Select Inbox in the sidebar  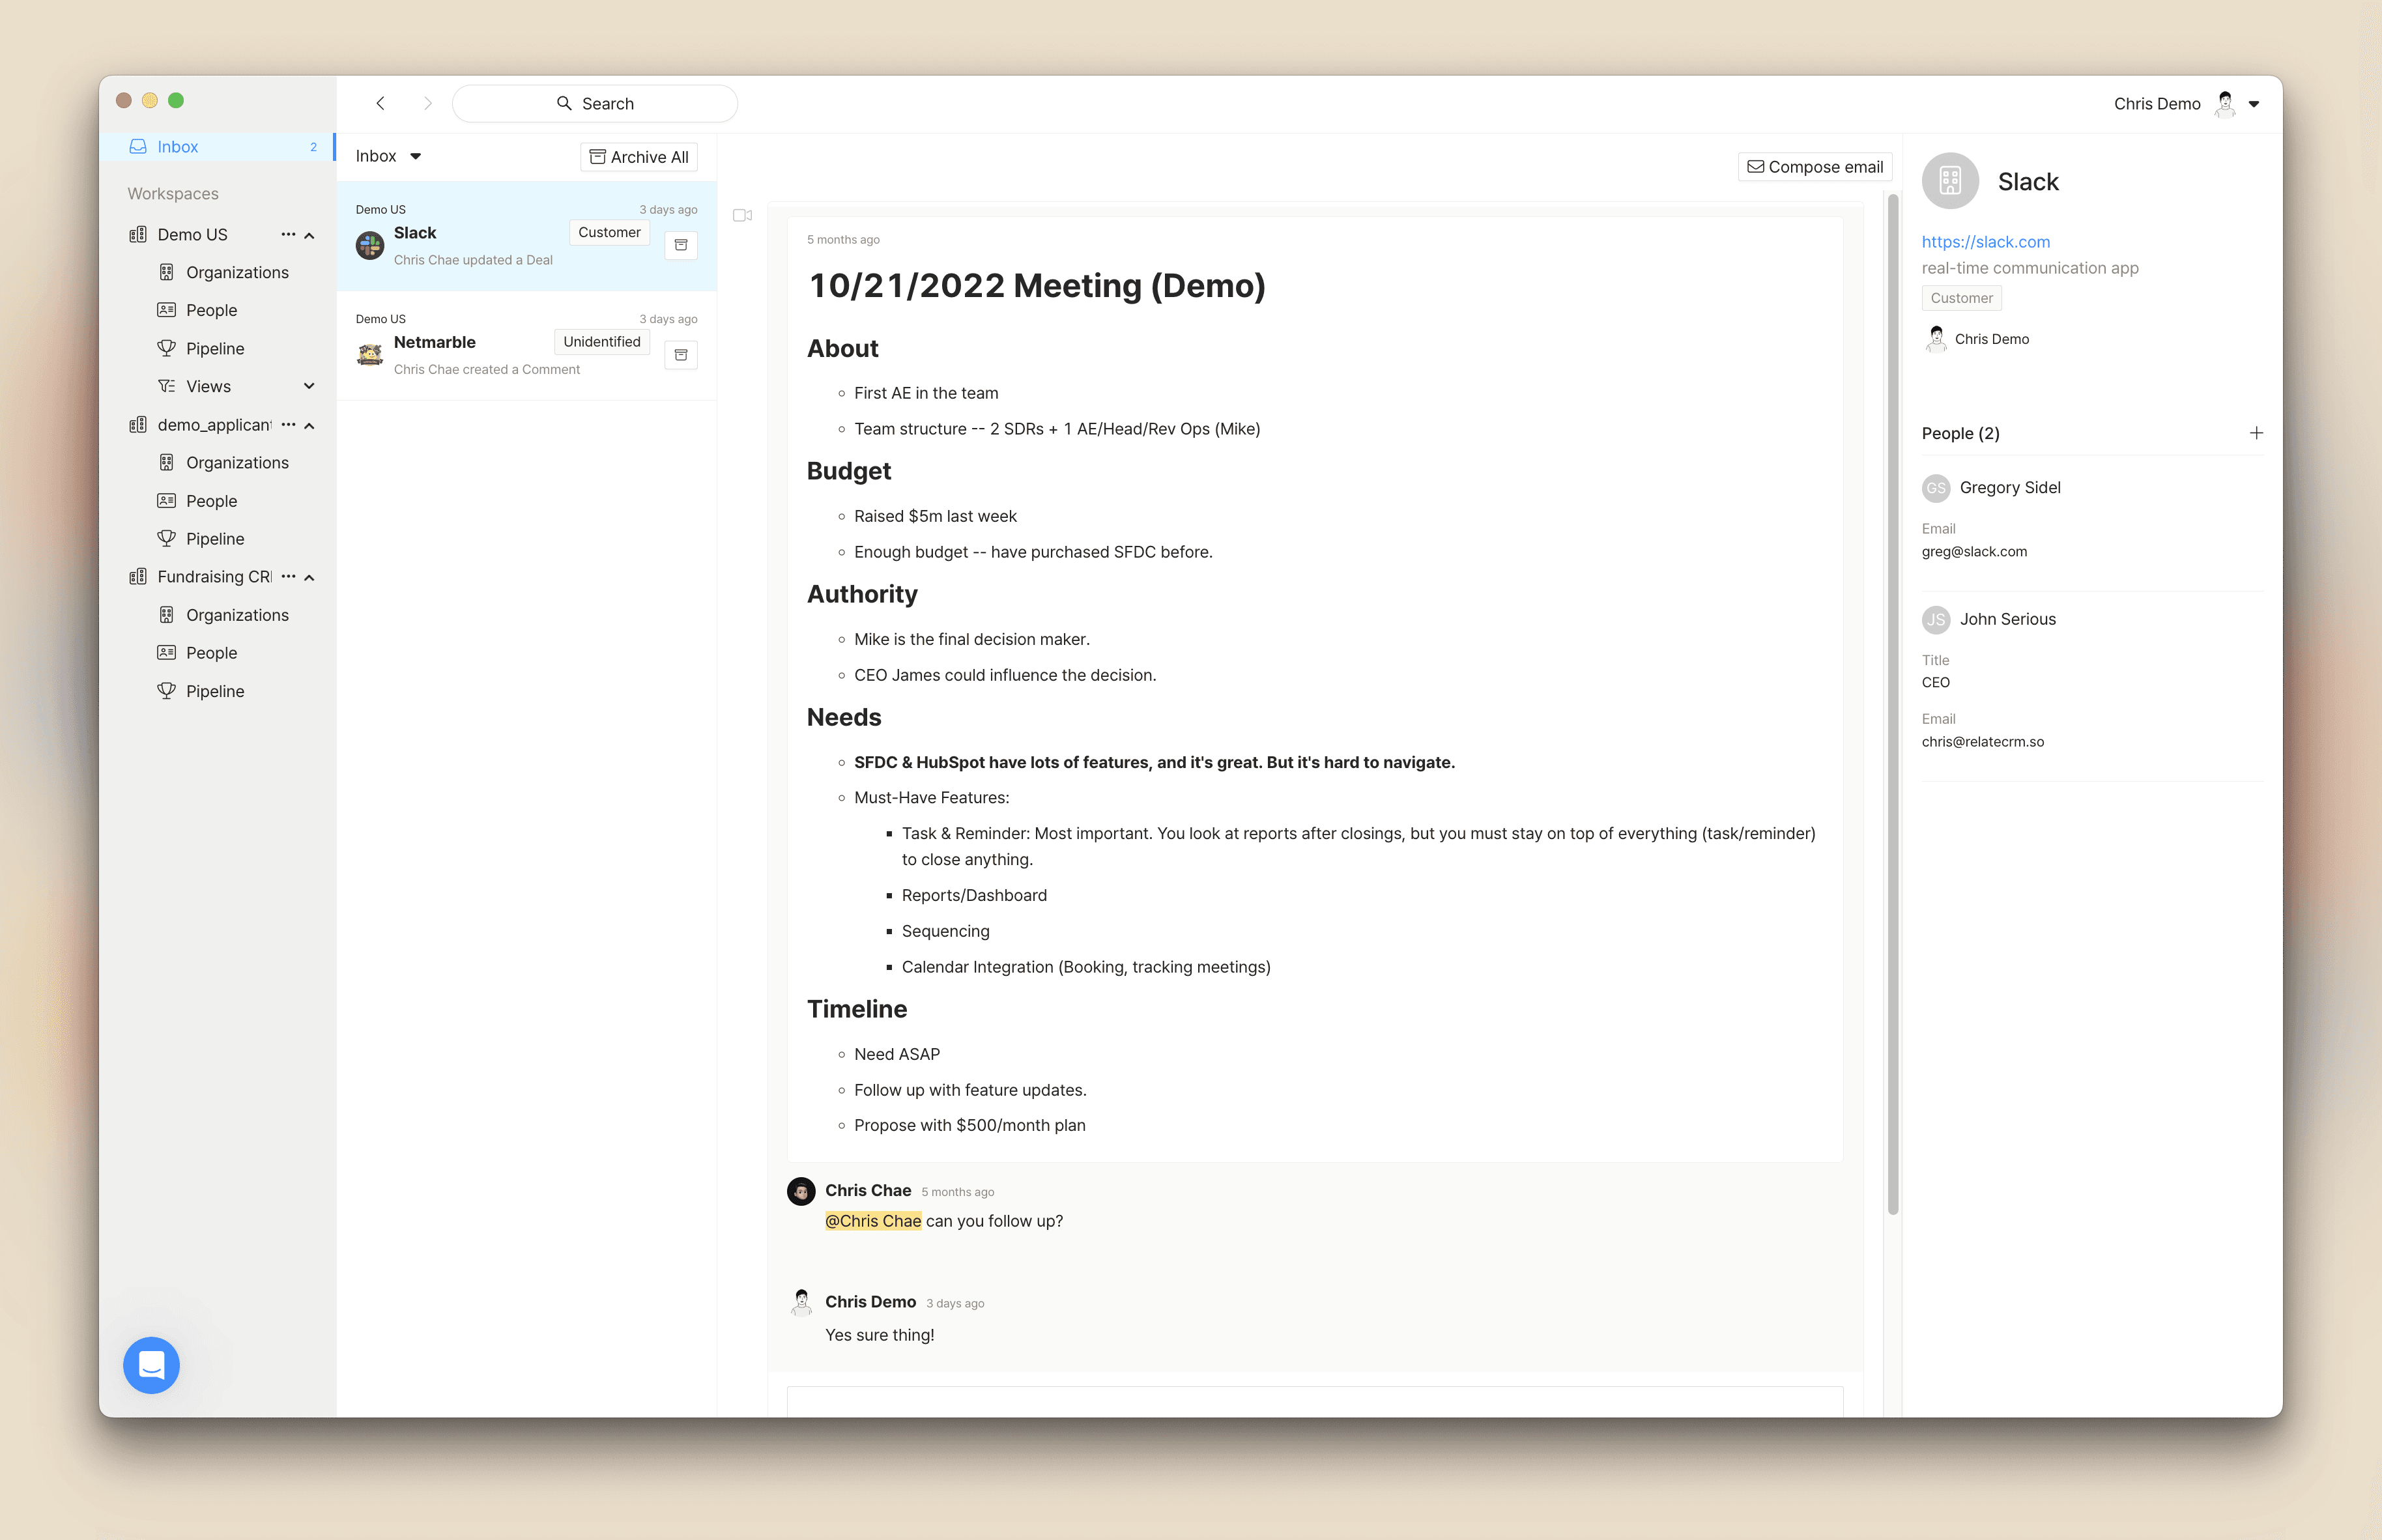[178, 147]
